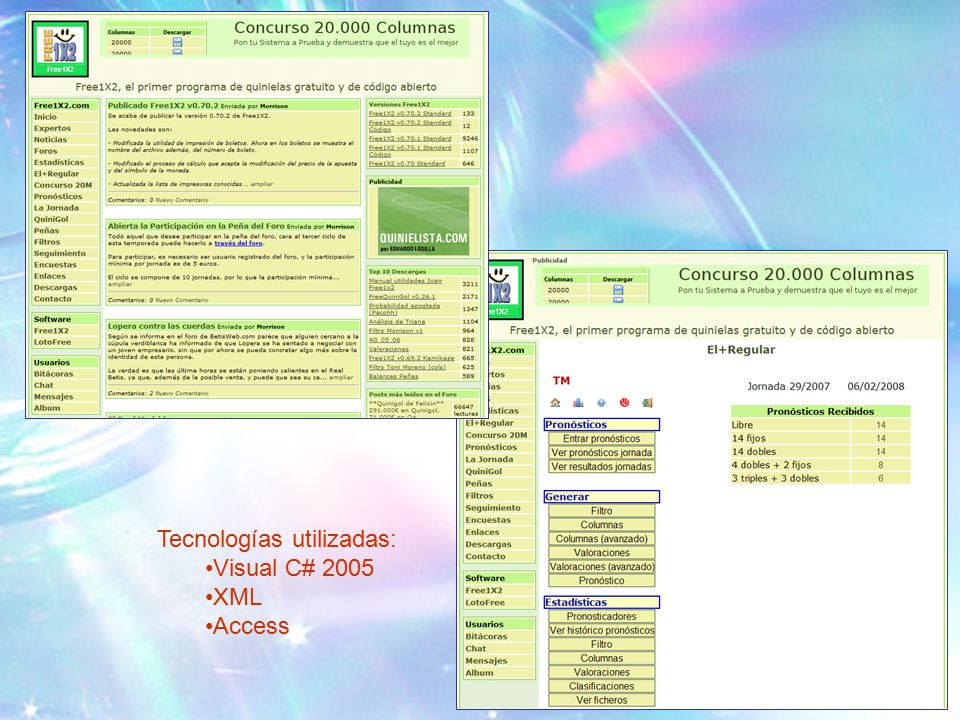
Task: Open the Free1X2 v0.70 Standard link
Action: 407,163
